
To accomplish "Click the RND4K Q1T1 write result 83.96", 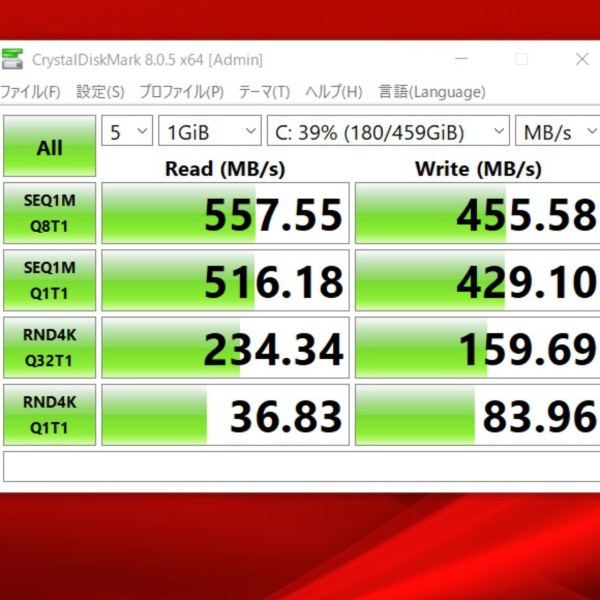I will 478,415.
